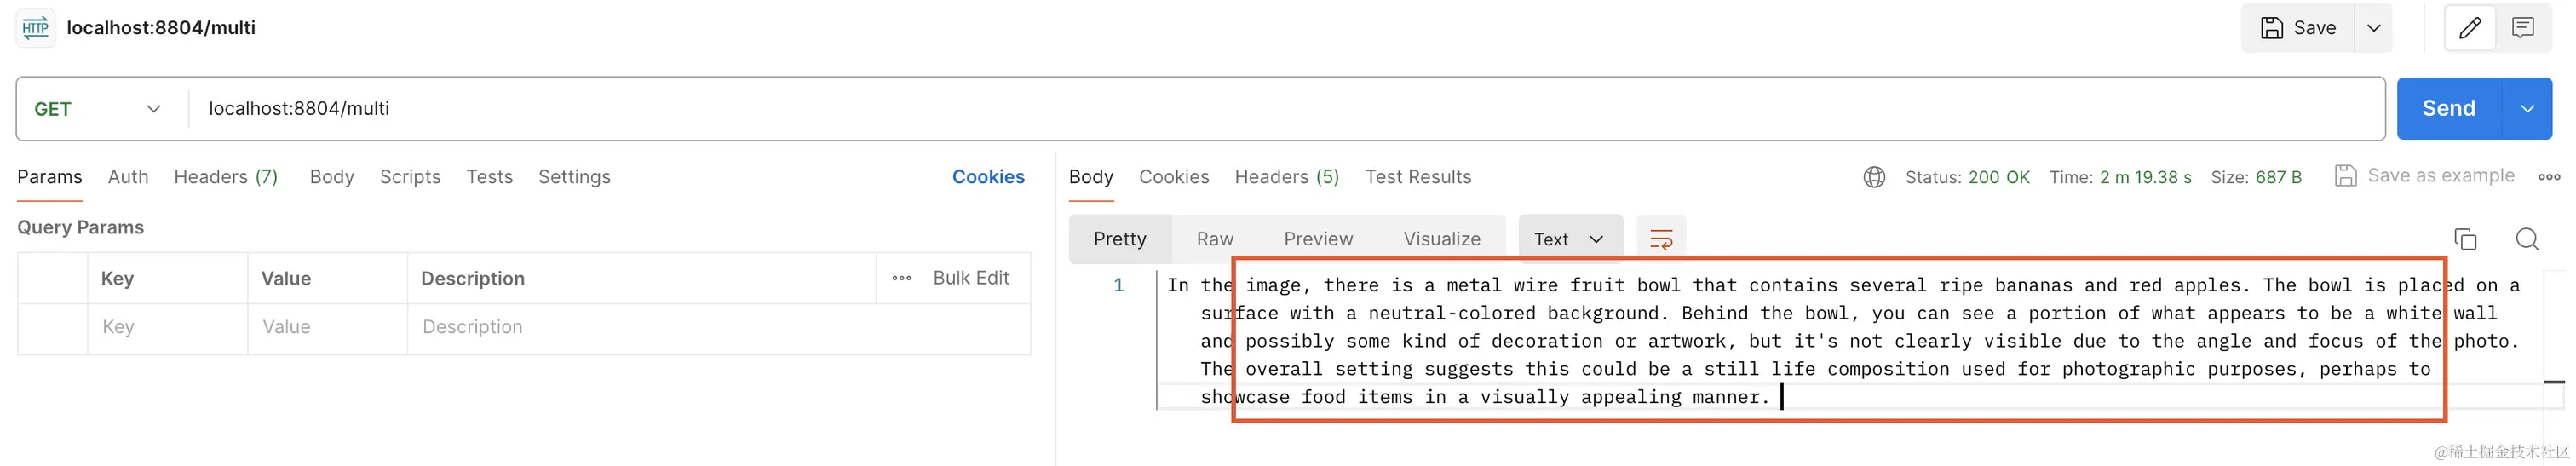
Task: Click the Bulk Edit three-dots icon
Action: pyautogui.click(x=901, y=278)
